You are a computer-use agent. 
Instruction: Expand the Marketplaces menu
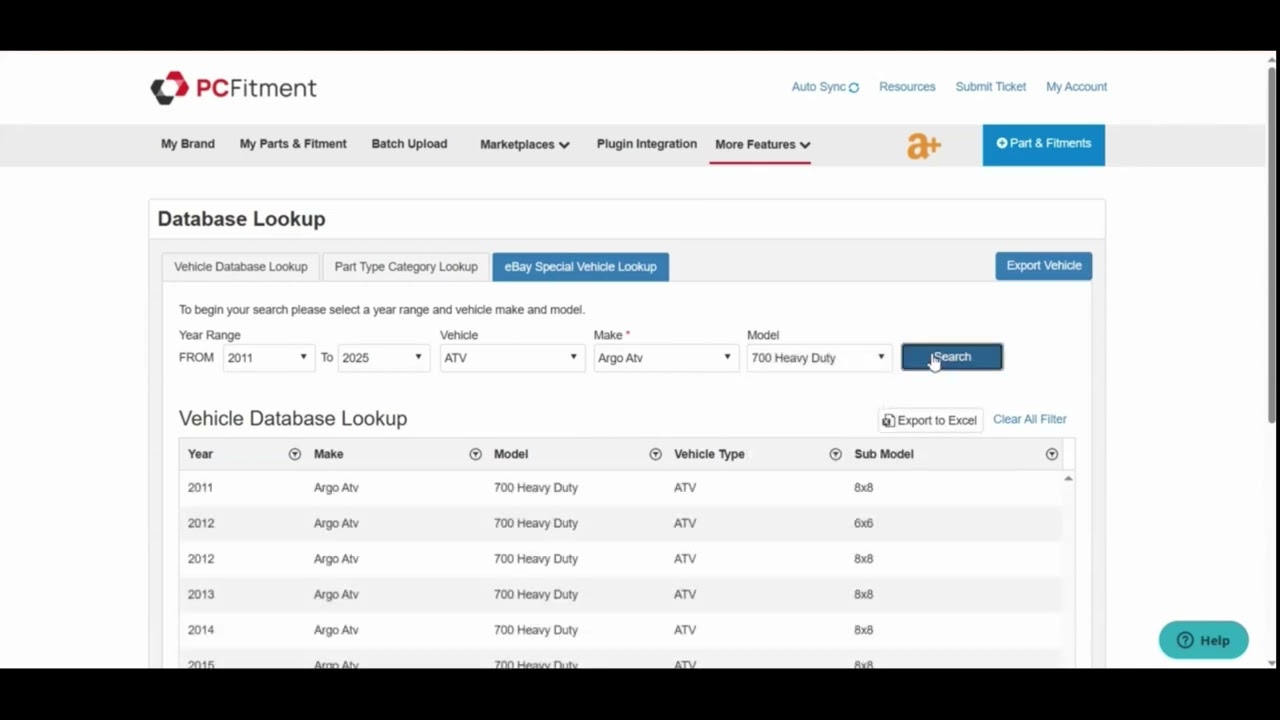524,145
